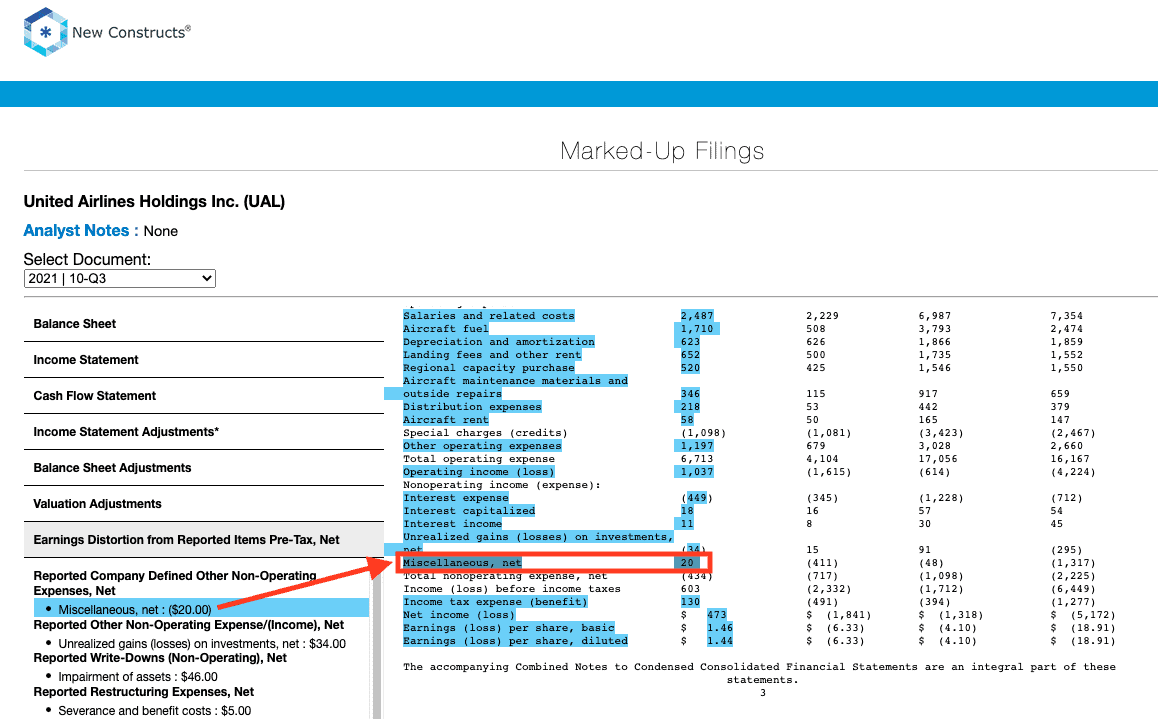This screenshot has height=719, width=1158.
Task: Click the 473 net income value
Action: pyautogui.click(x=717, y=615)
